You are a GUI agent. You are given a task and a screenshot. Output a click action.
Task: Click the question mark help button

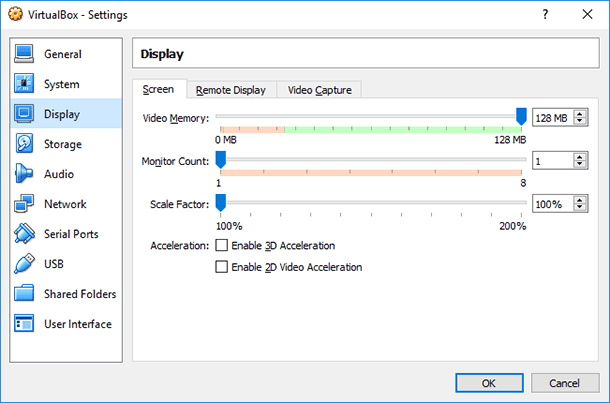545,14
